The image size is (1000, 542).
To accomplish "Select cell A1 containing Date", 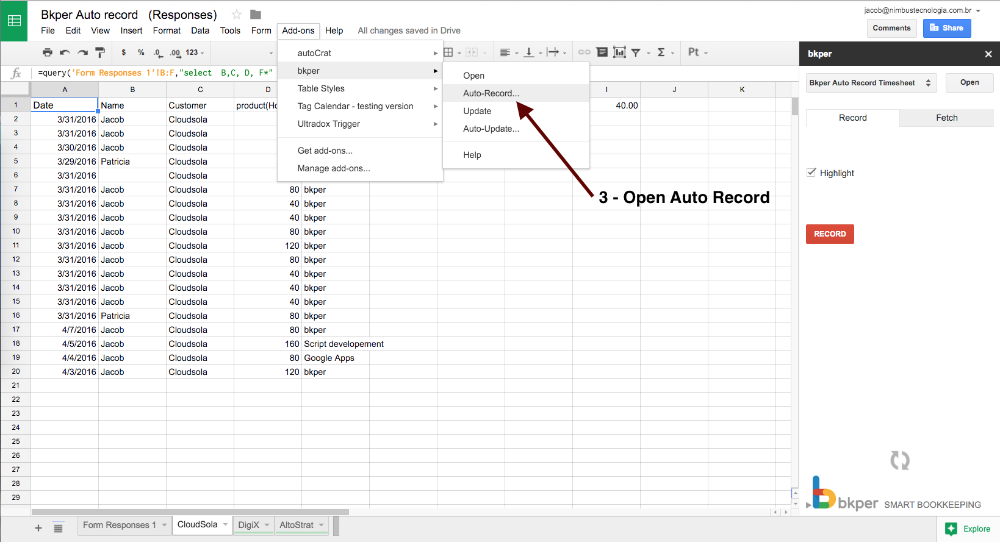I will click(64, 105).
